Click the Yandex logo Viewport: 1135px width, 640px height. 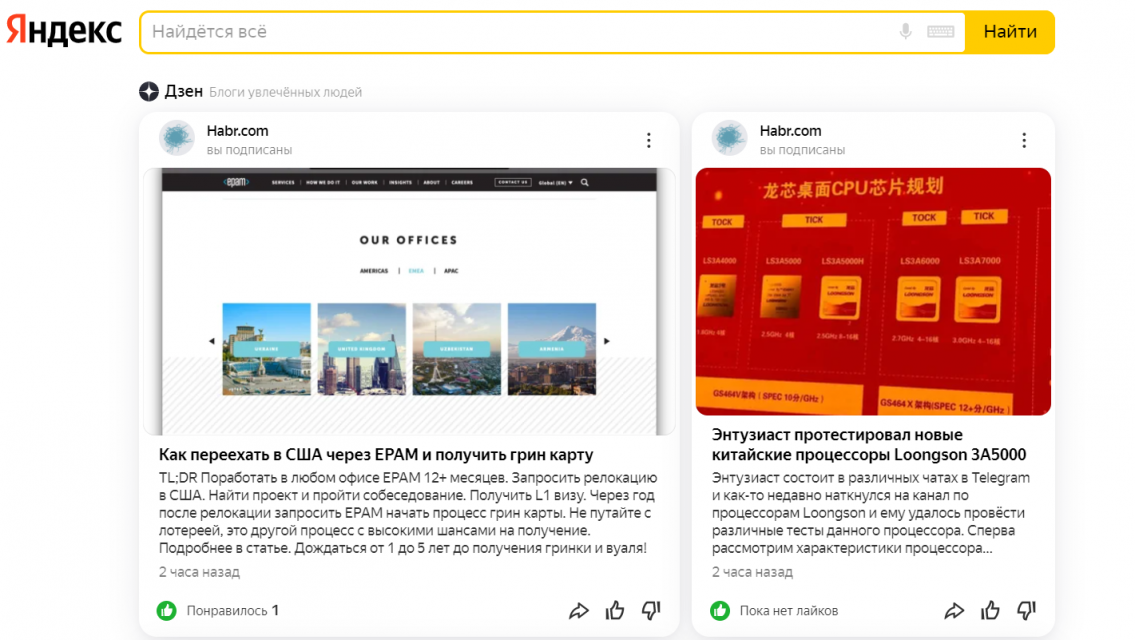[64, 31]
